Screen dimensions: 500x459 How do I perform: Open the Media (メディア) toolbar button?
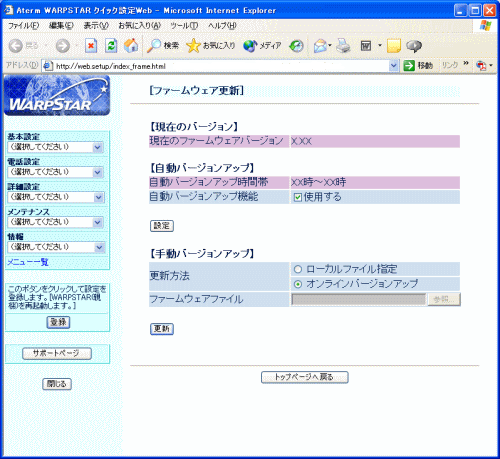[x=262, y=46]
